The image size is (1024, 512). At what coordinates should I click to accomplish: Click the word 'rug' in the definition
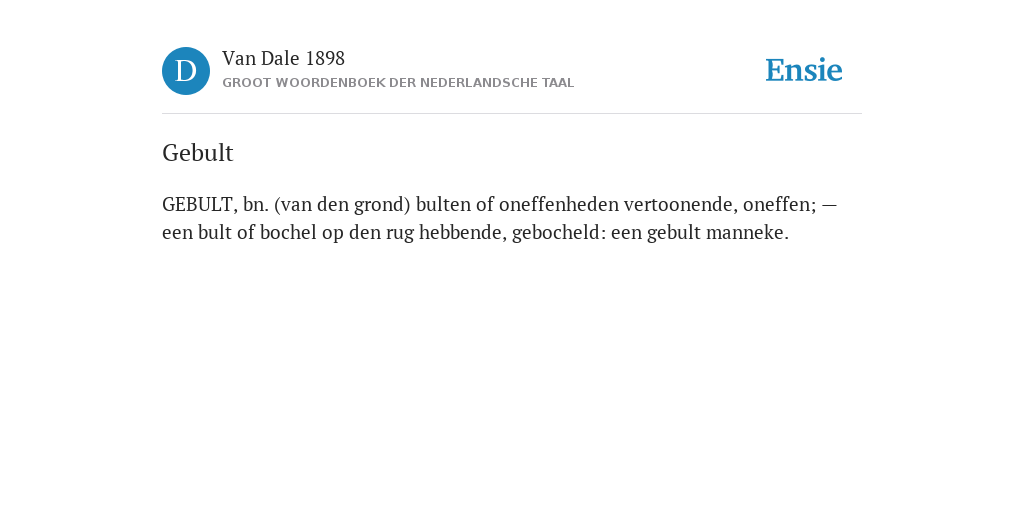[400, 234]
